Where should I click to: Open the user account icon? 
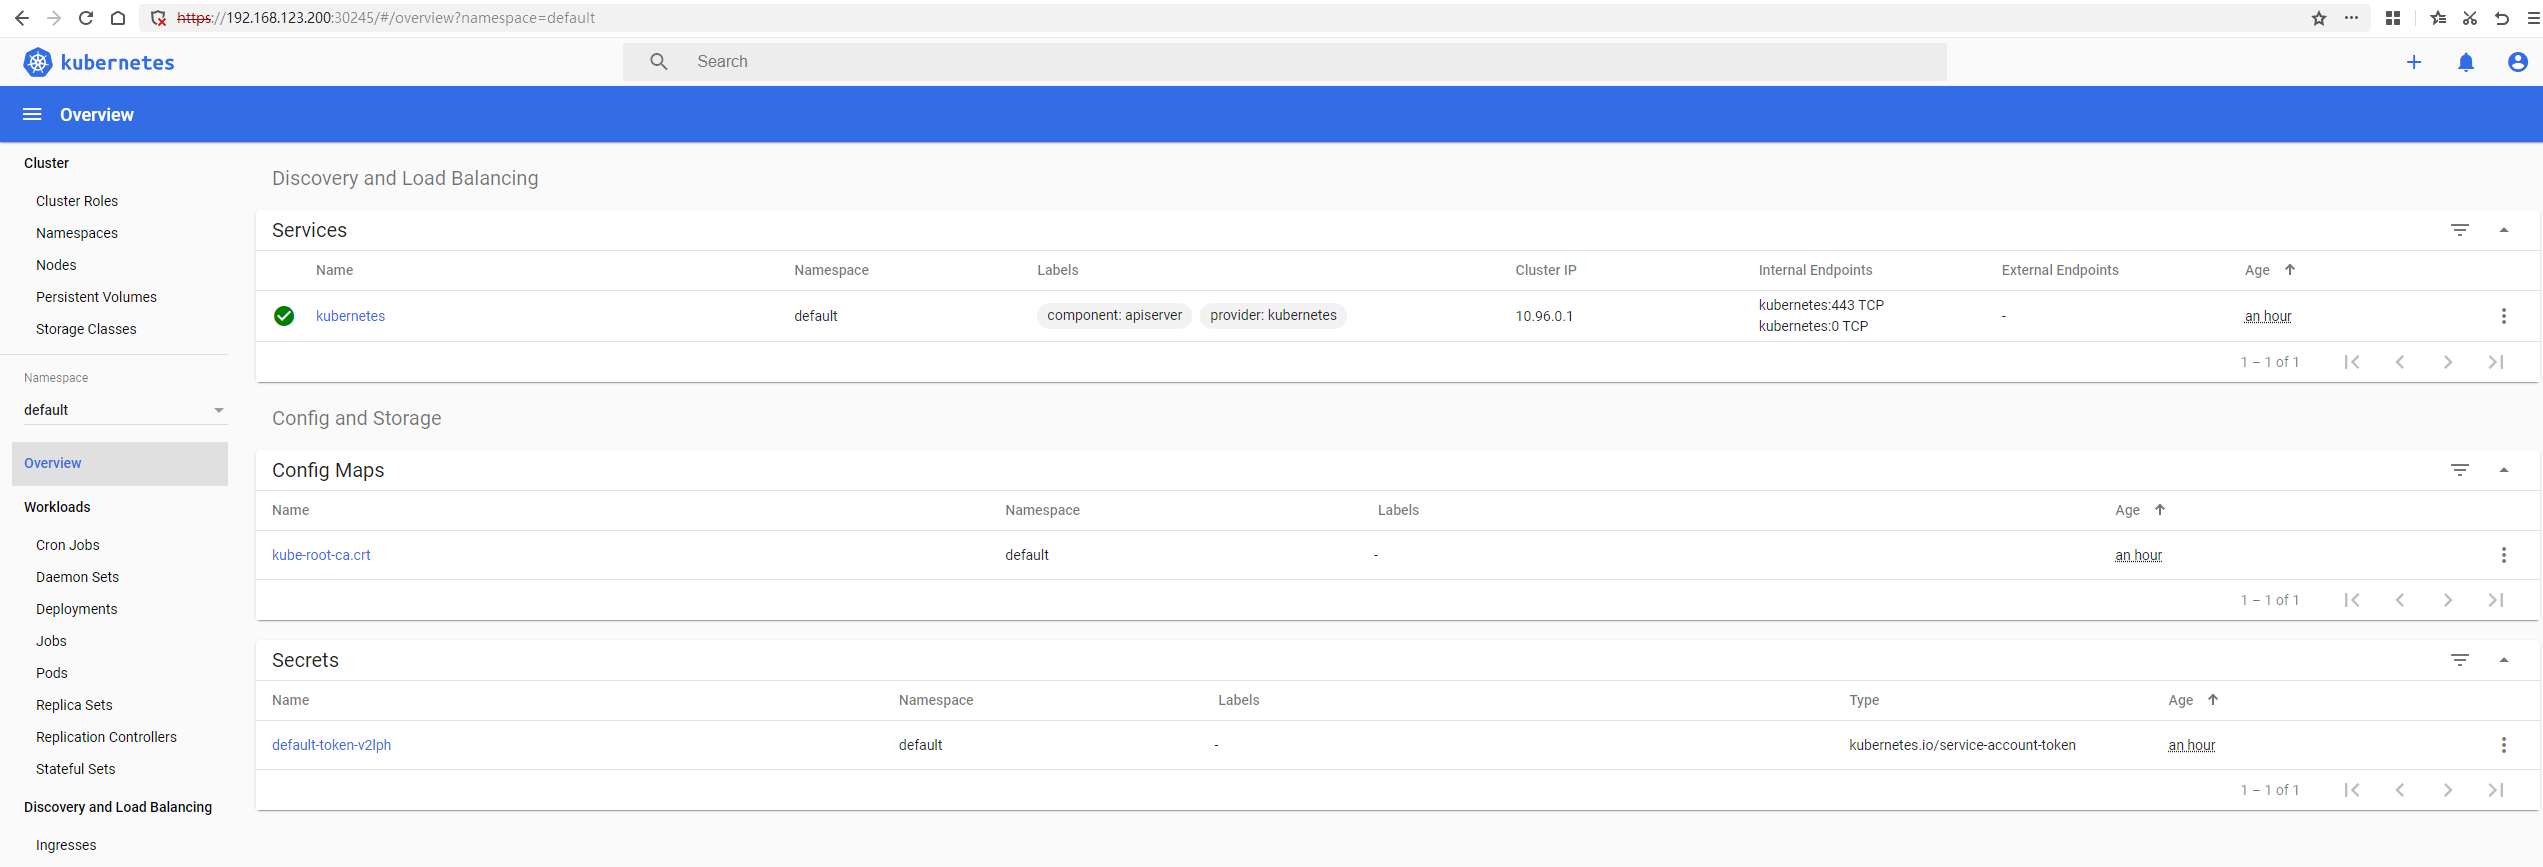click(2517, 62)
